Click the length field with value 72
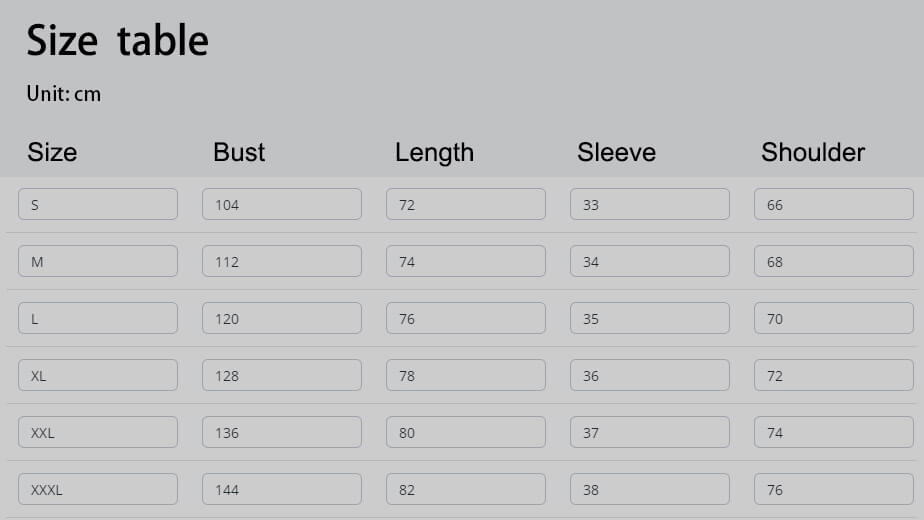 tap(466, 204)
